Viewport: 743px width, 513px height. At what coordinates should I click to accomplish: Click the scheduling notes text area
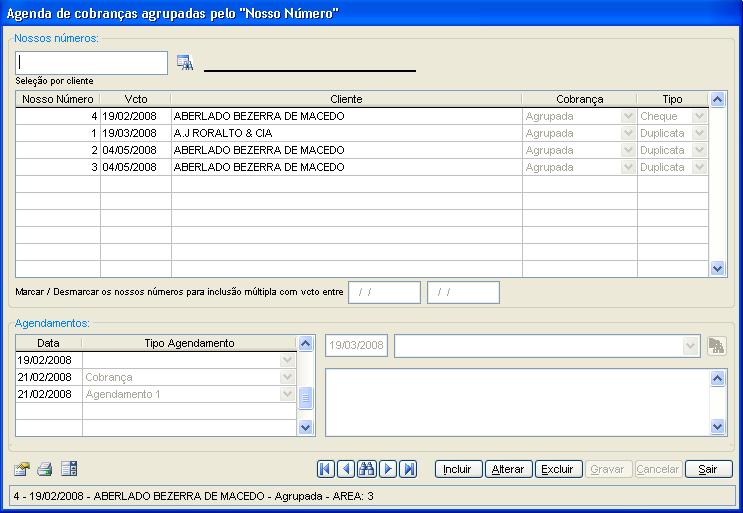tap(517, 403)
